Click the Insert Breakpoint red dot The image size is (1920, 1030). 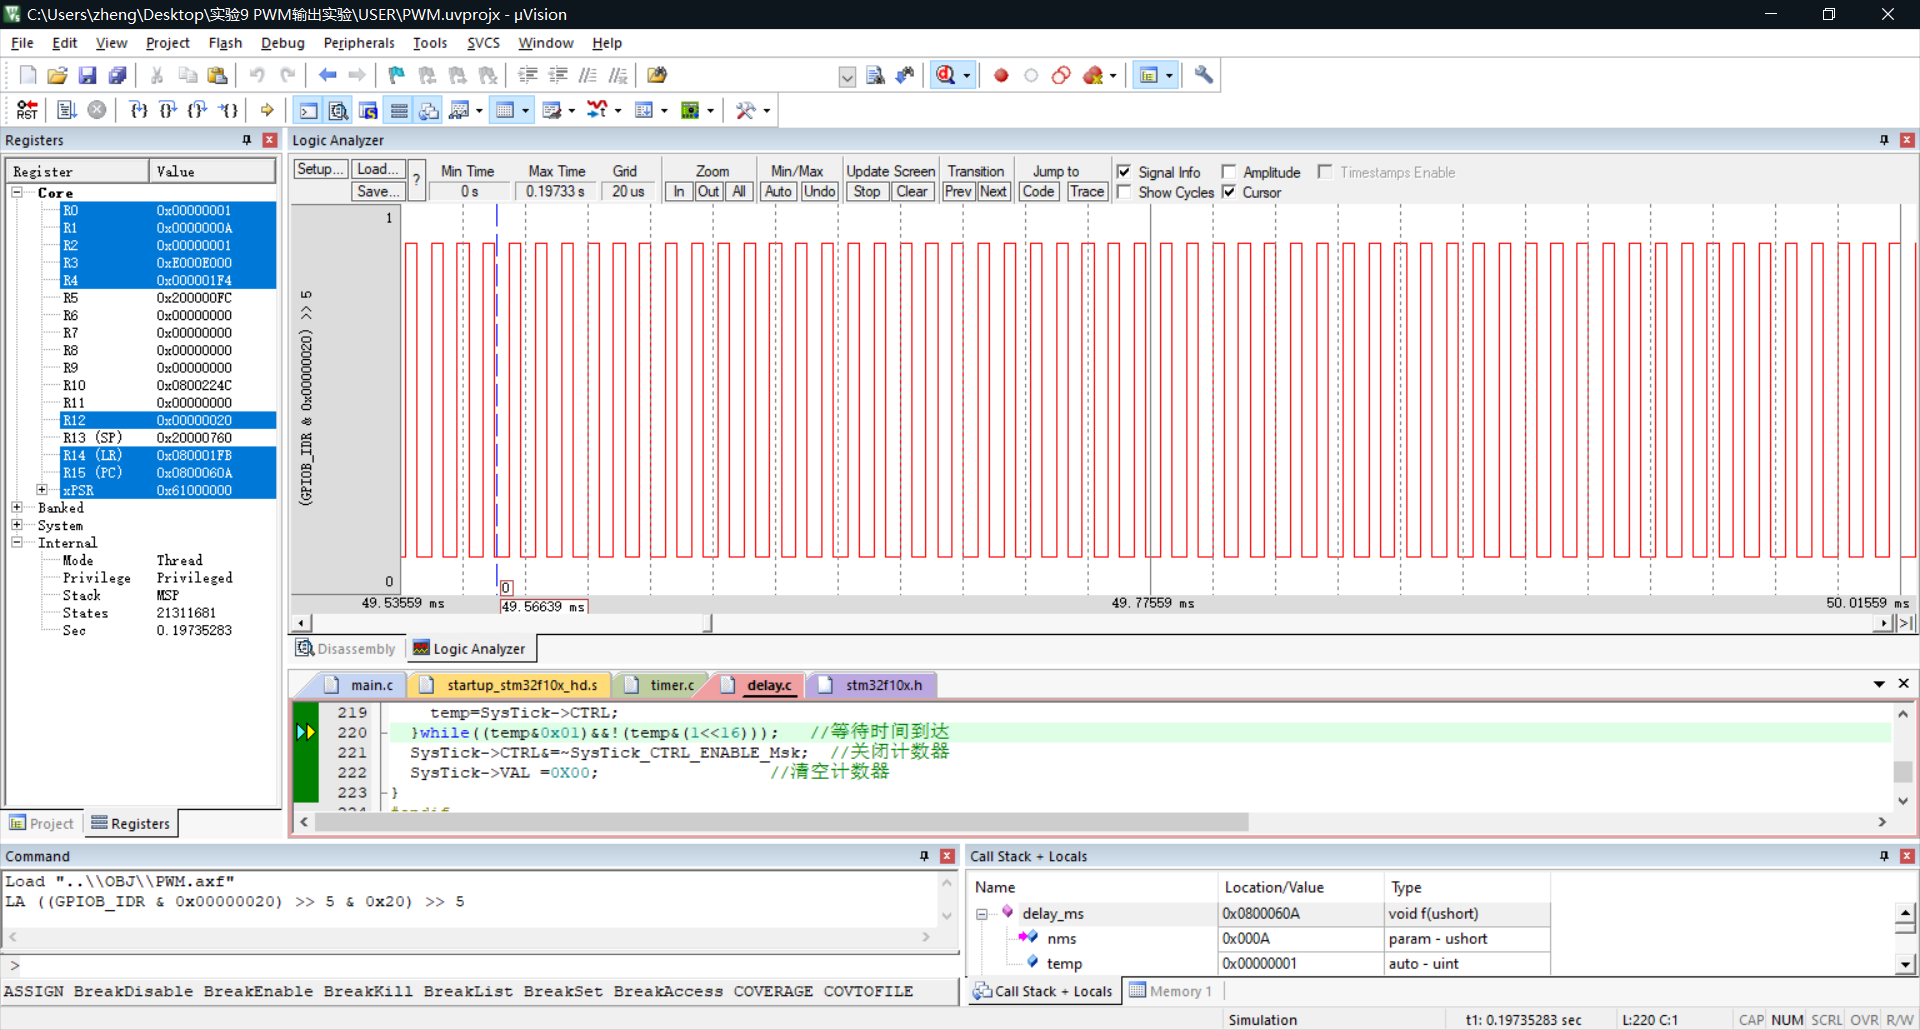tap(1001, 75)
